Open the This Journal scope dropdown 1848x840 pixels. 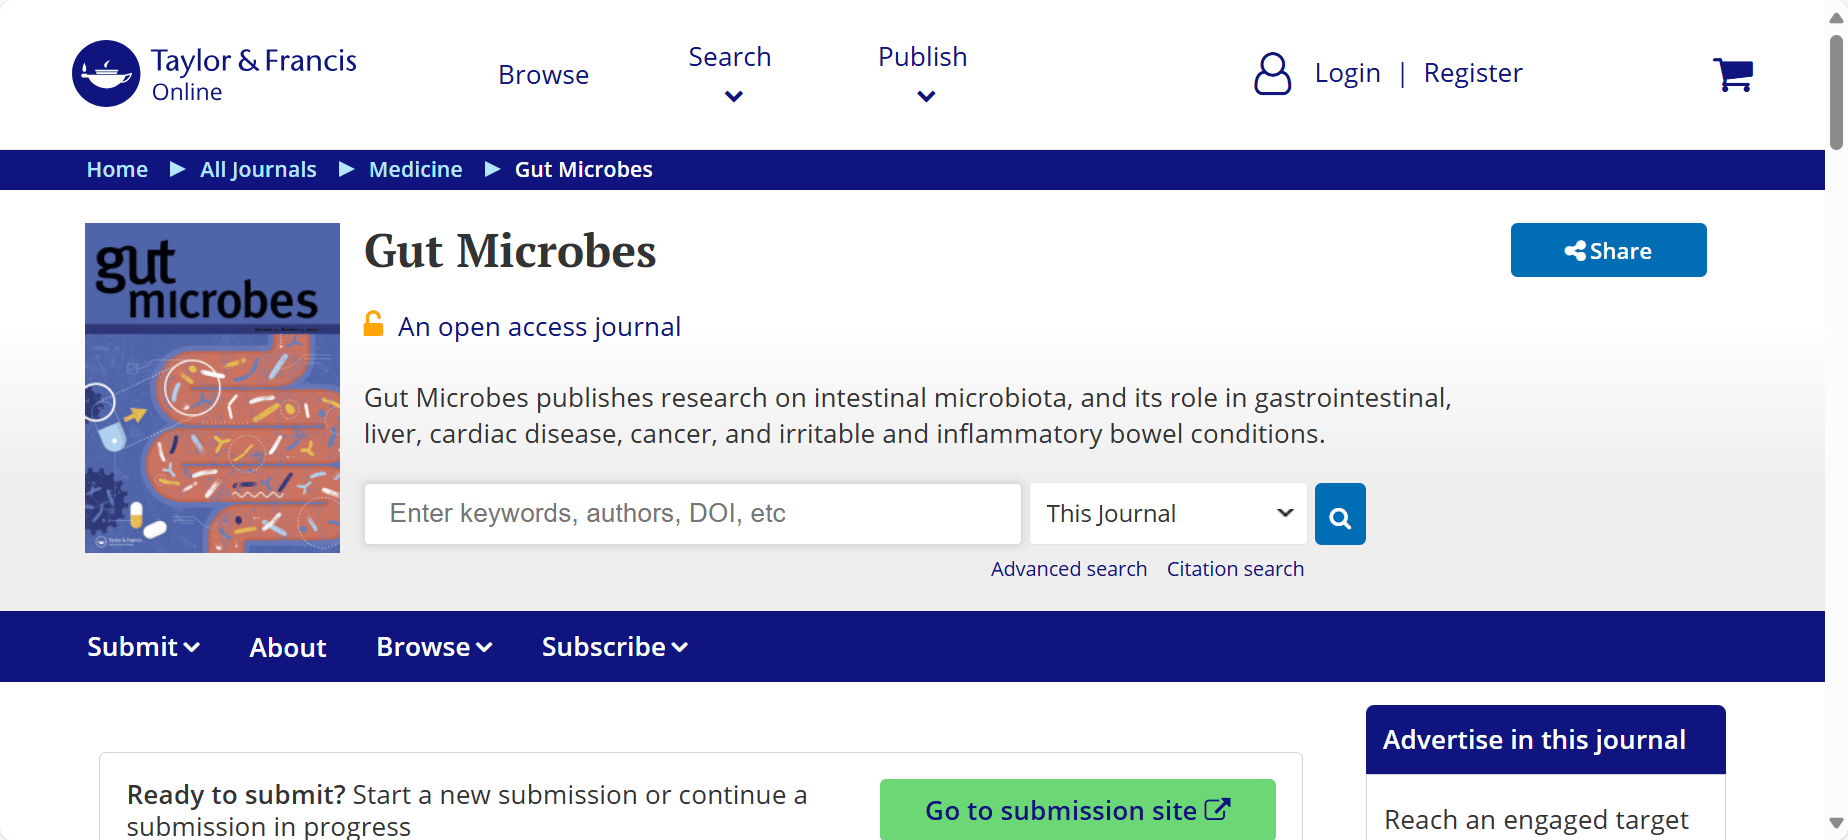[1168, 514]
